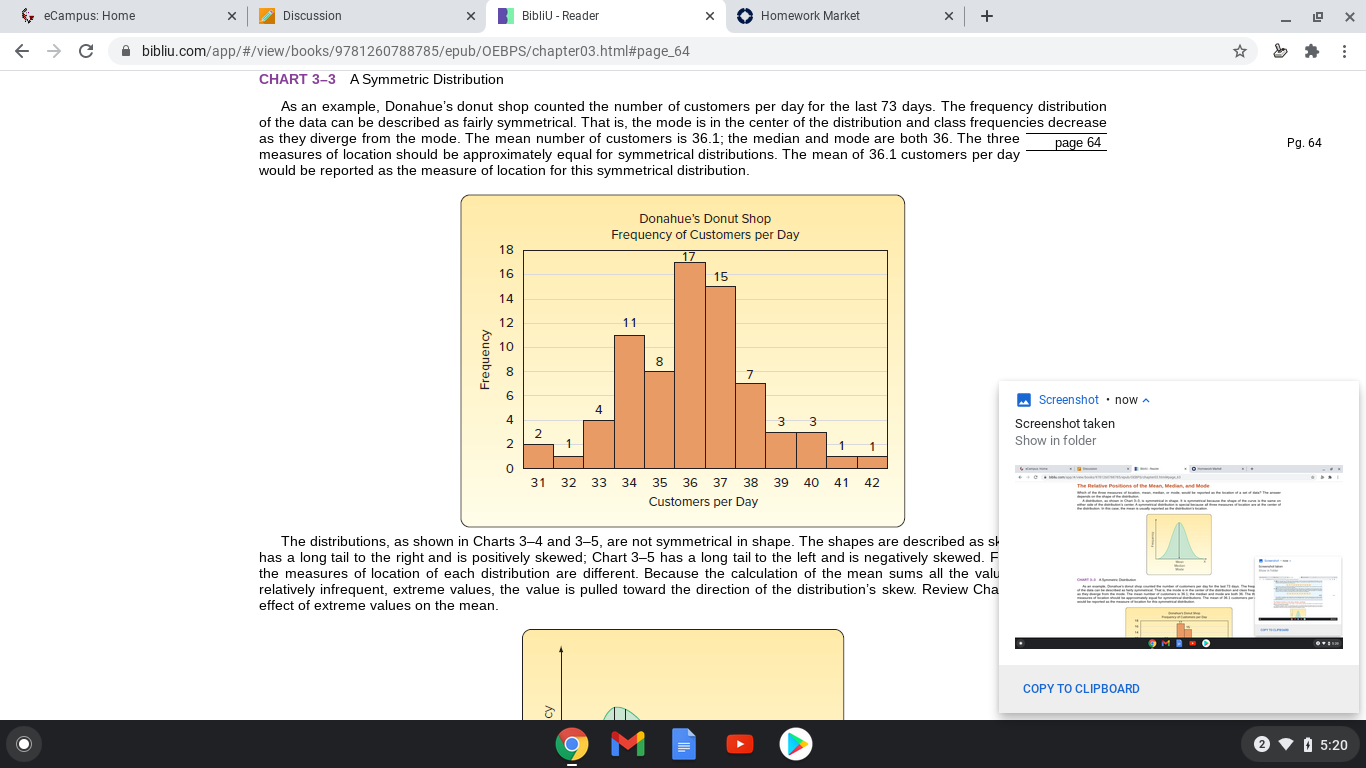Click the bibliu.com address bar
Image resolution: width=1366 pixels, height=768 pixels.
point(668,51)
